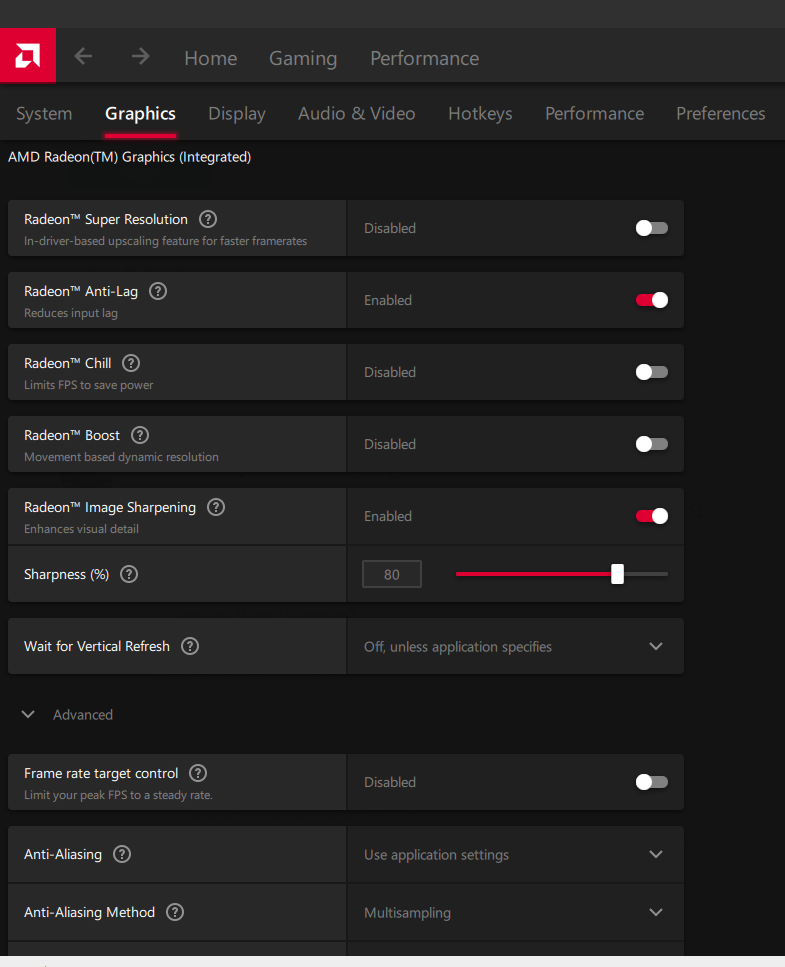Open help icon next to Radeon Chill
Screen dimensions: 785x967
click(x=131, y=363)
